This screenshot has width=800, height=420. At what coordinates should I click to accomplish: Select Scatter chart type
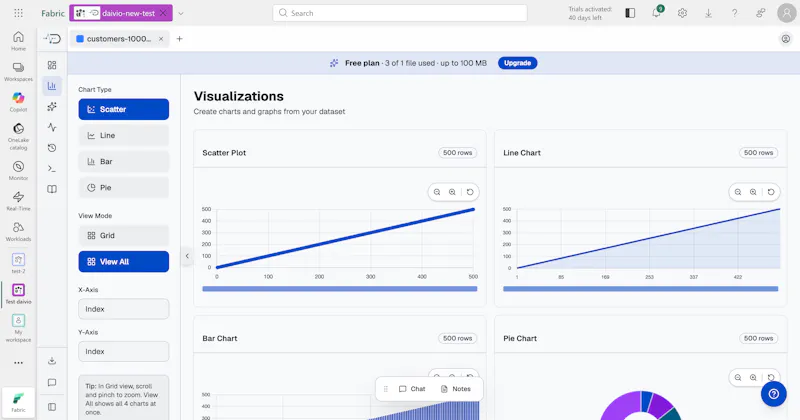[x=123, y=109]
